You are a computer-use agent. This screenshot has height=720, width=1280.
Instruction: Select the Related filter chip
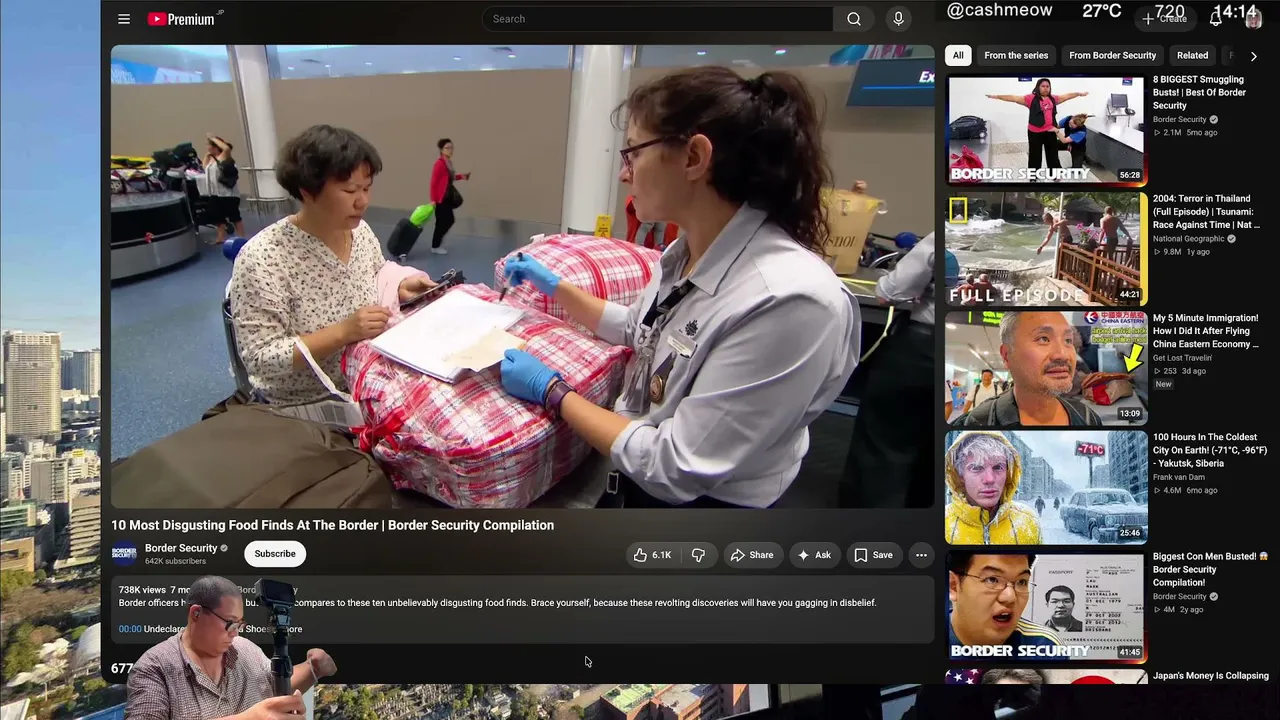pos(1192,56)
